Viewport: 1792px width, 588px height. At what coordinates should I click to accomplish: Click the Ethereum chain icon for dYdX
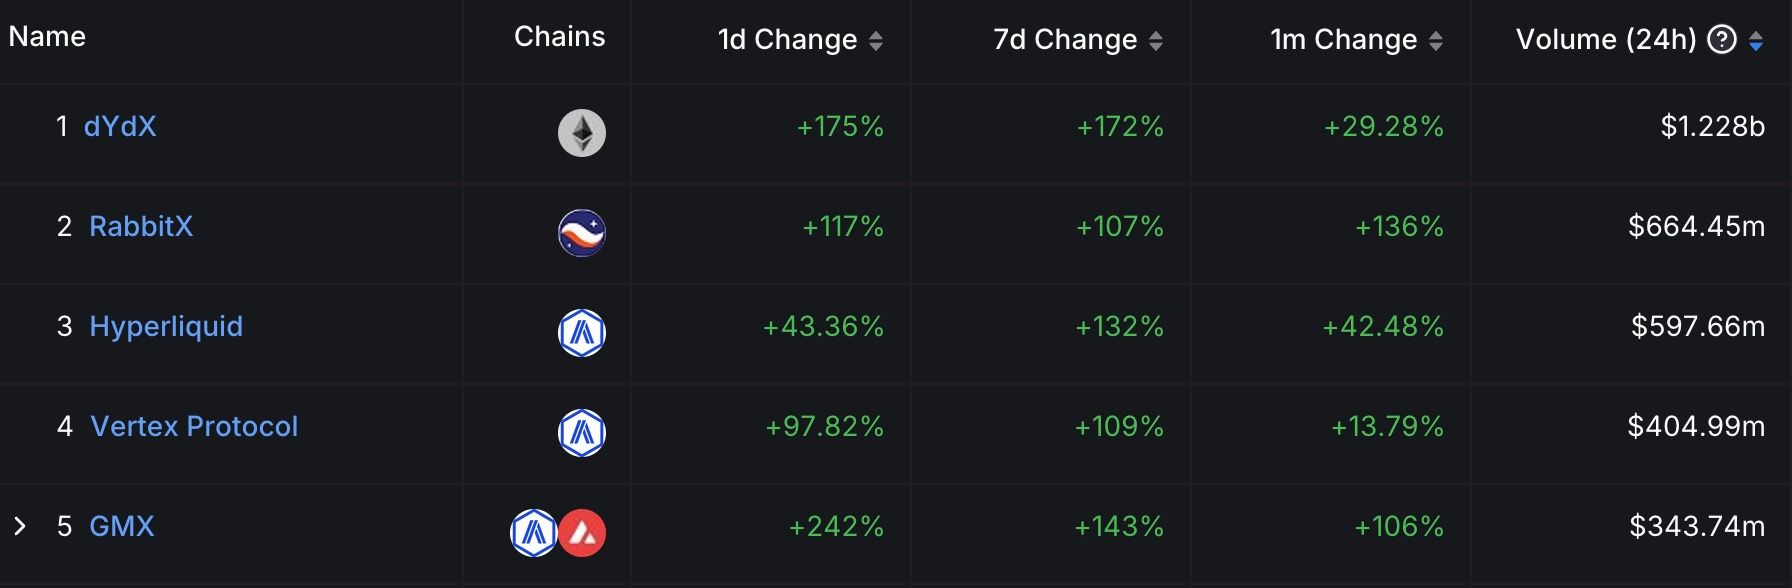tap(581, 133)
